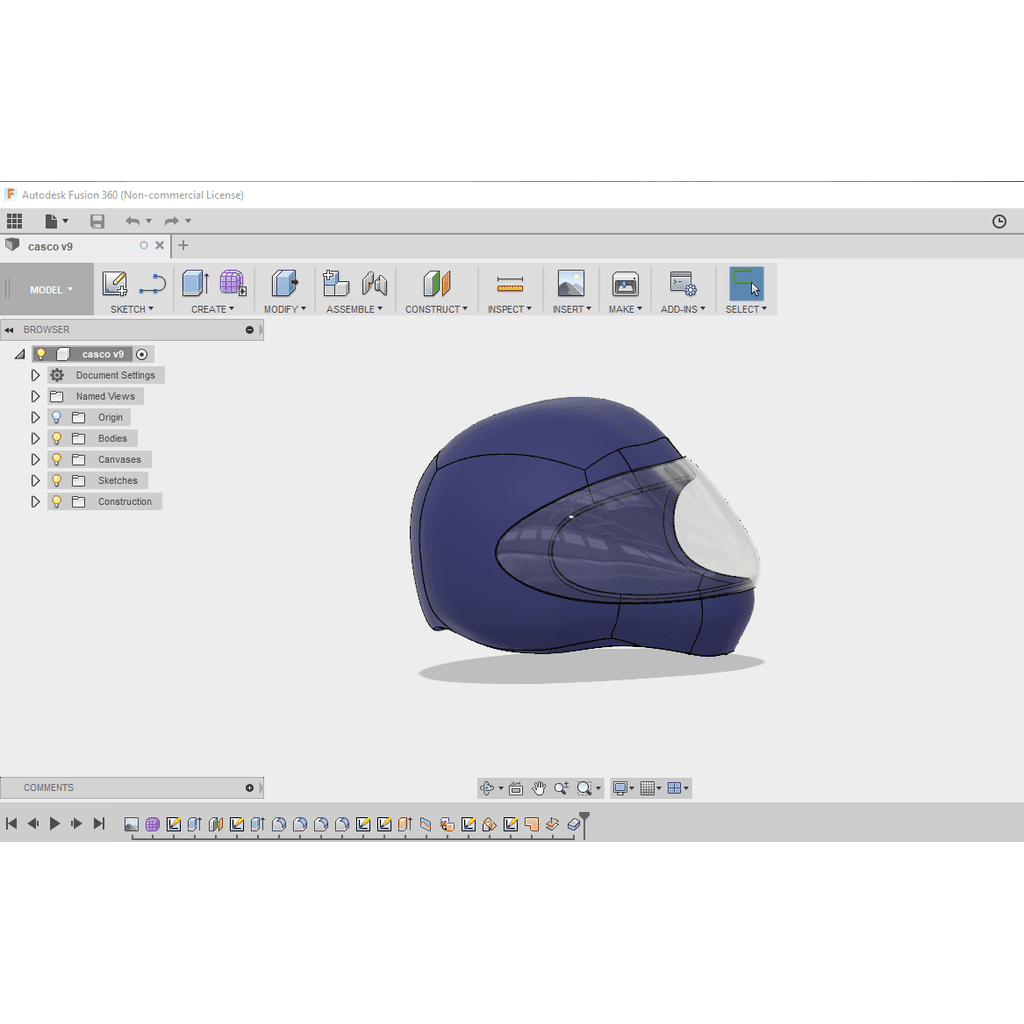Image resolution: width=1024 pixels, height=1024 pixels.
Task: Hide the Canvases folder via lightbulb
Action: coord(57,459)
